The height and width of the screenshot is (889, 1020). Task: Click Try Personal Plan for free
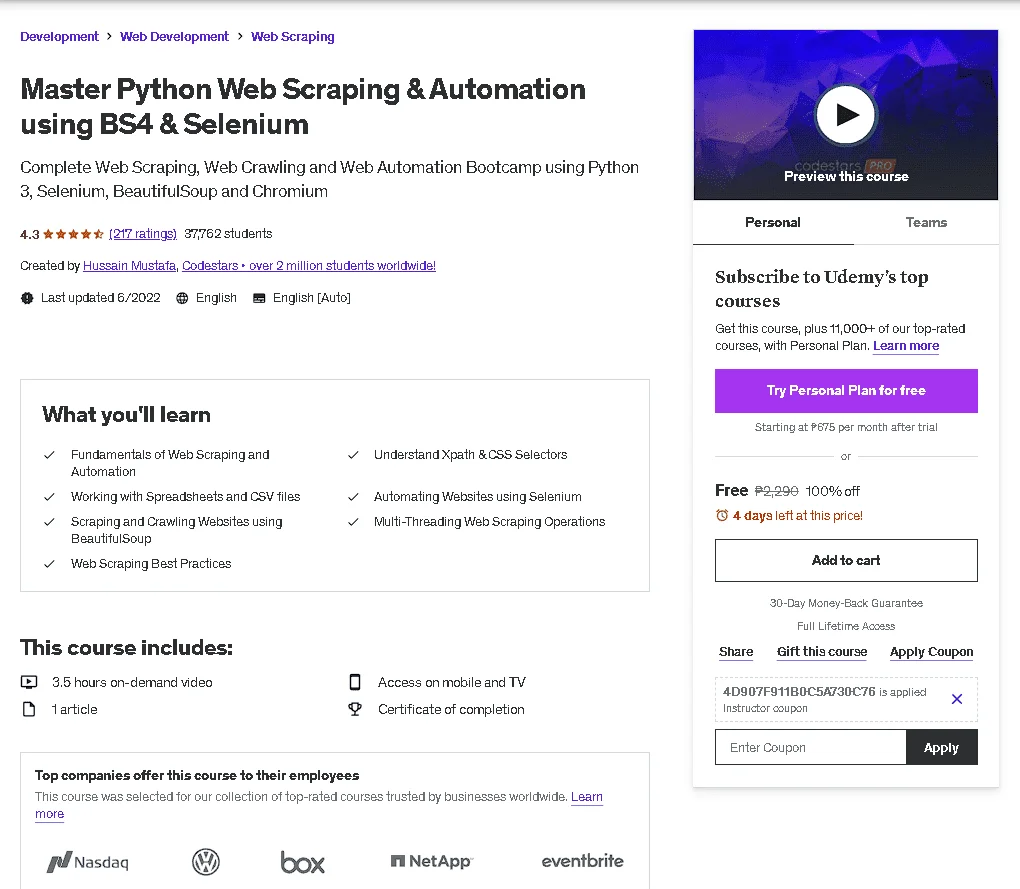coord(846,391)
